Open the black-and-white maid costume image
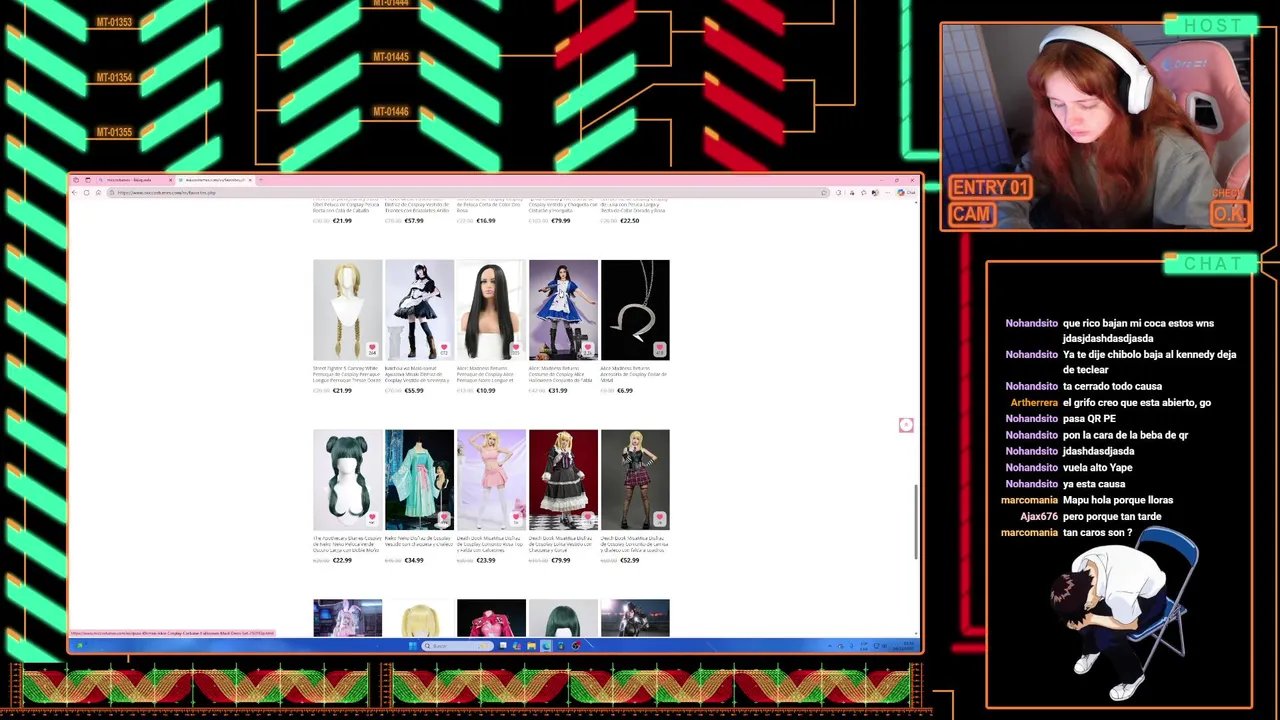The image size is (1280, 720). click(x=419, y=310)
